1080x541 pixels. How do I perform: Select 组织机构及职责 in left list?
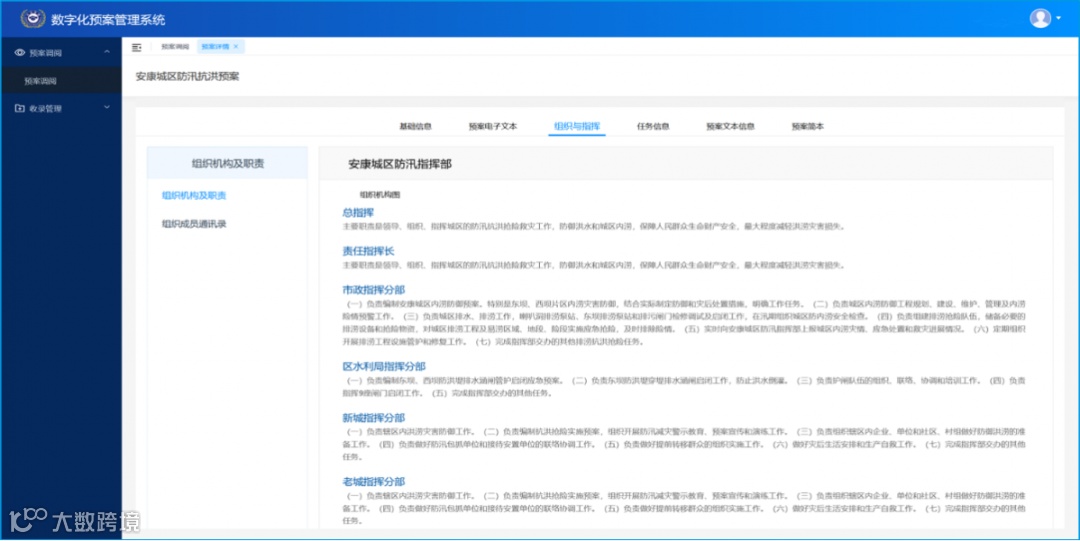point(194,196)
